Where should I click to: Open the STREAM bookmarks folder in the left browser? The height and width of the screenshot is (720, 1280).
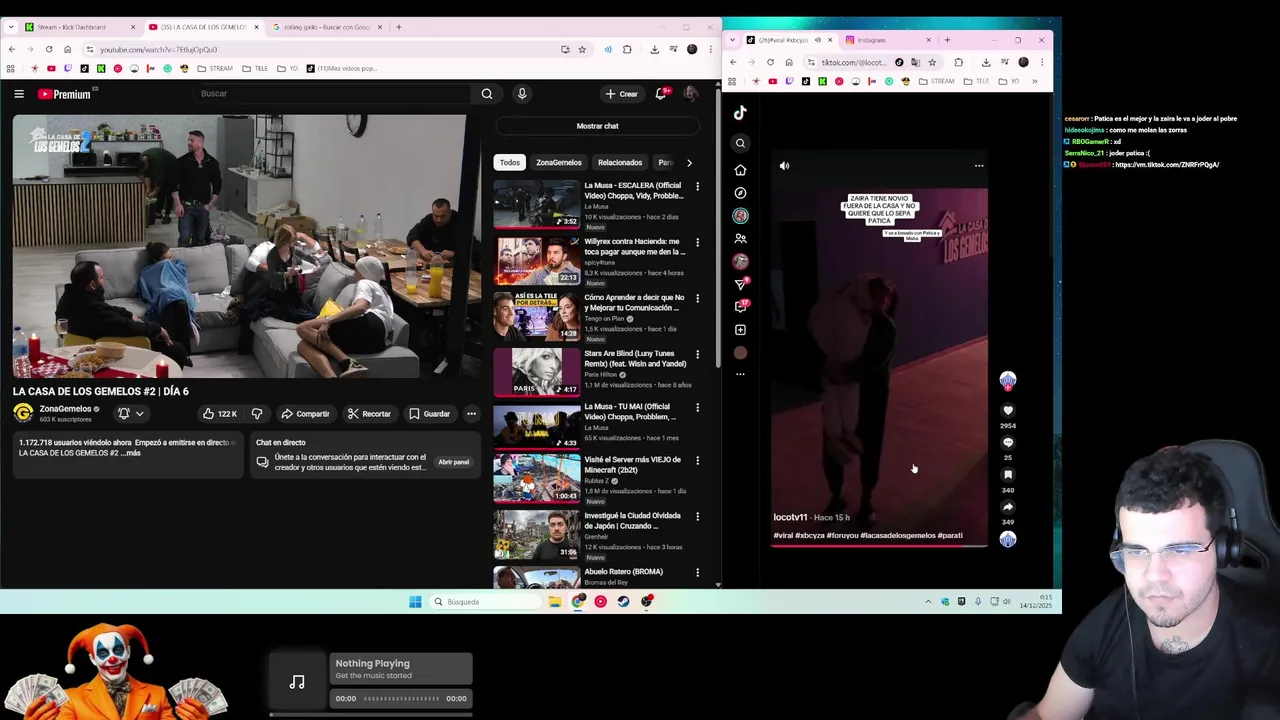(x=215, y=69)
